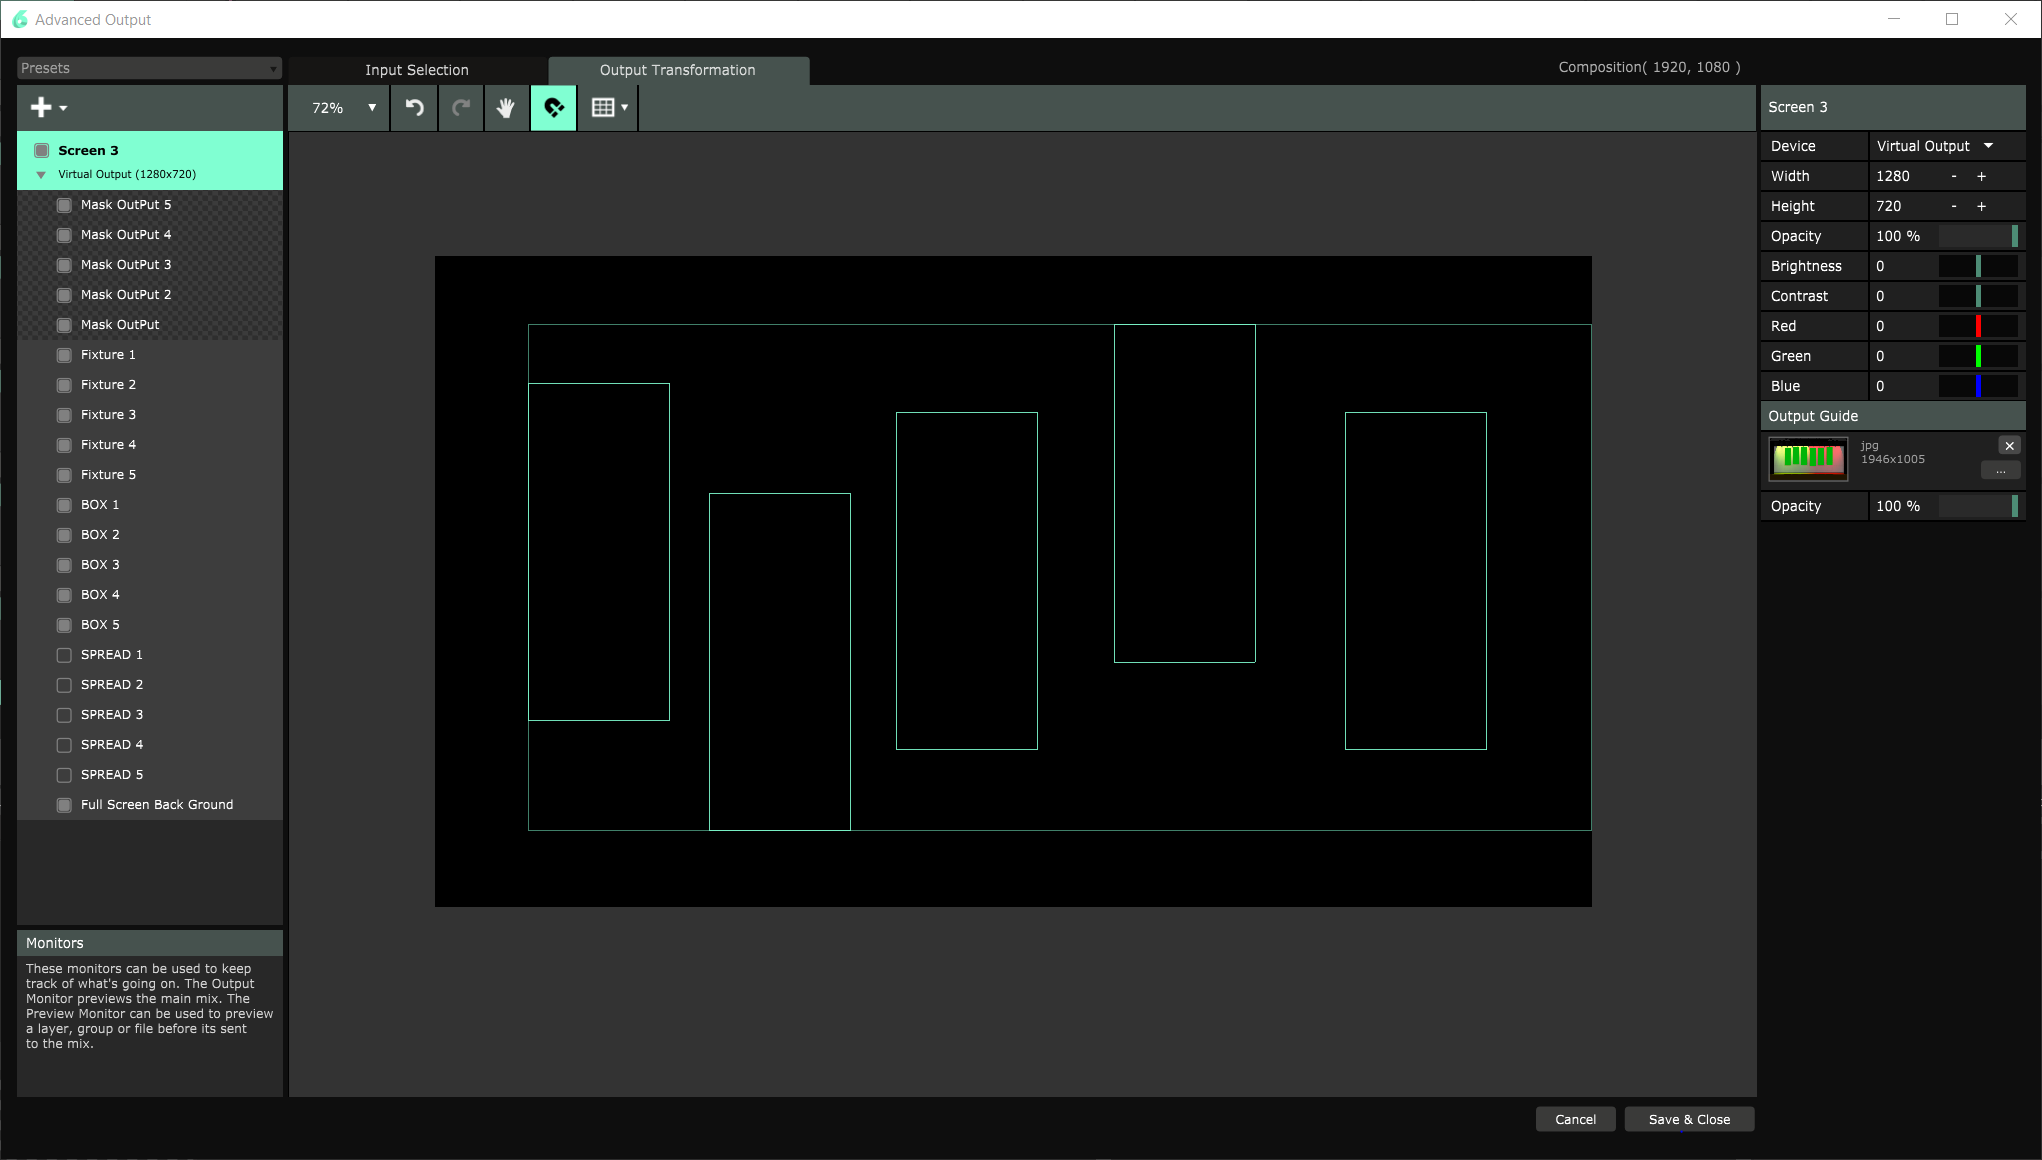Screen dimensions: 2042x1160
Task: Toggle the Mask OutPut 5 checkbox
Action: click(64, 205)
